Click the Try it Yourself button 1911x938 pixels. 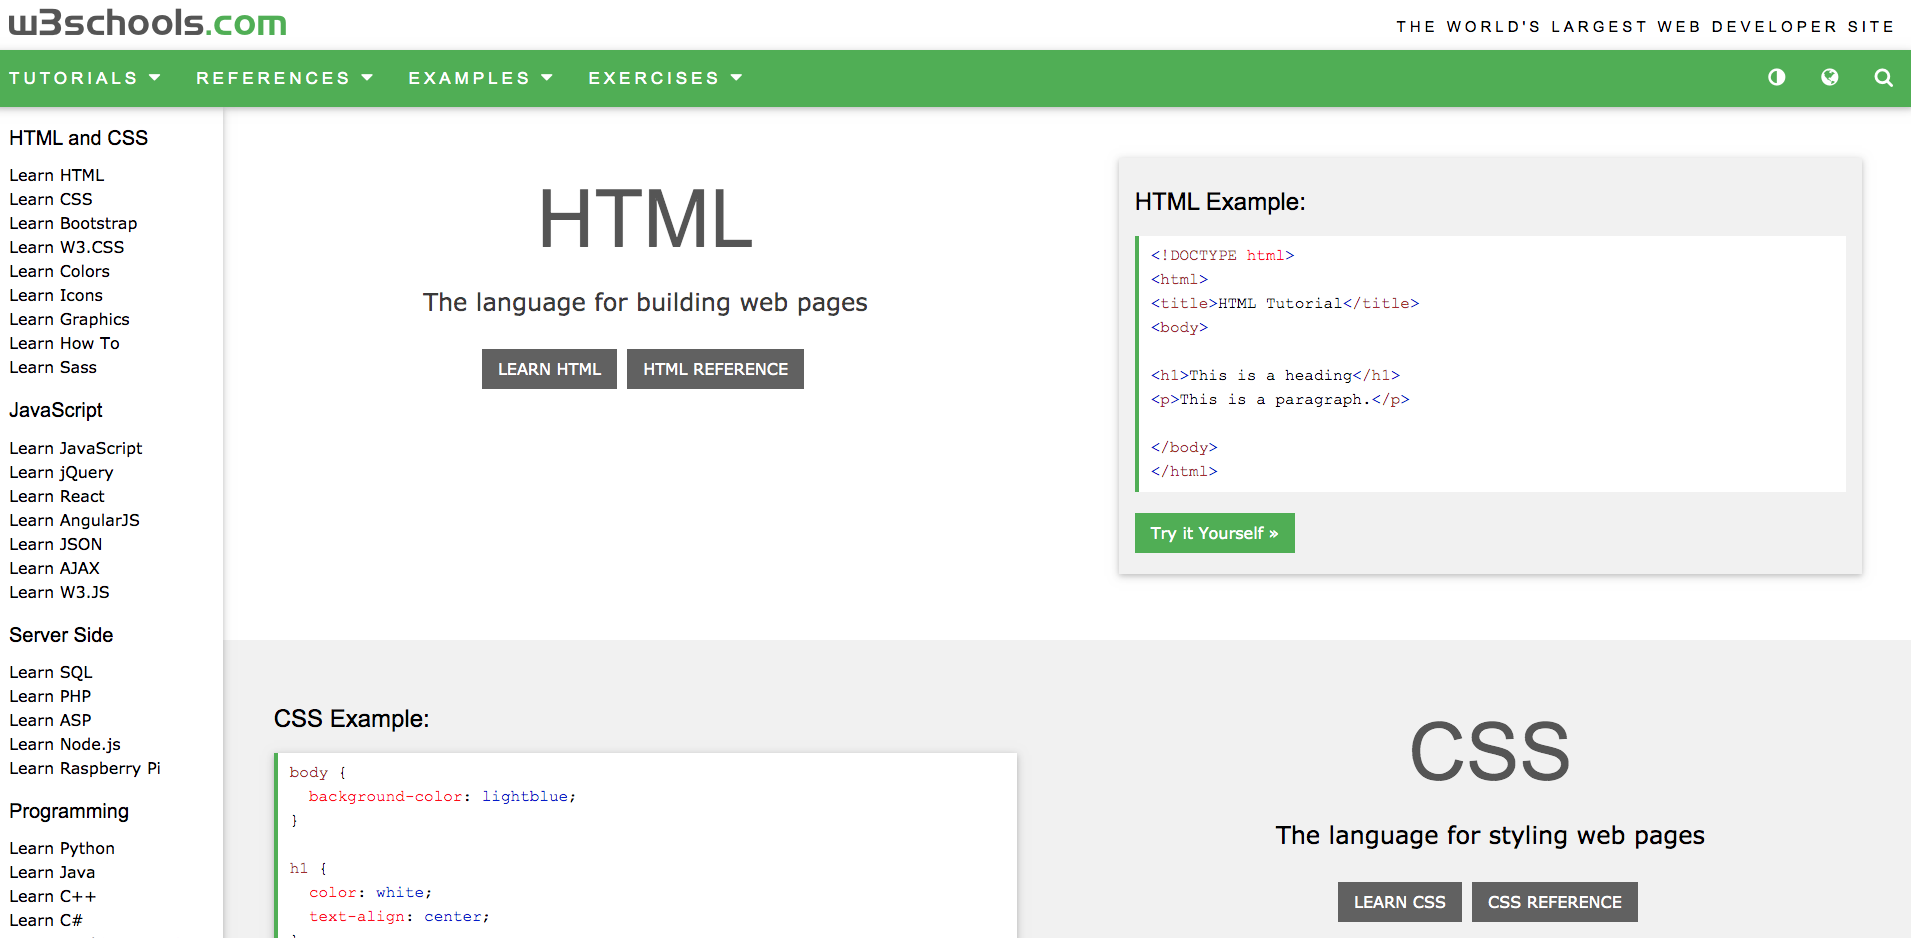(x=1214, y=533)
